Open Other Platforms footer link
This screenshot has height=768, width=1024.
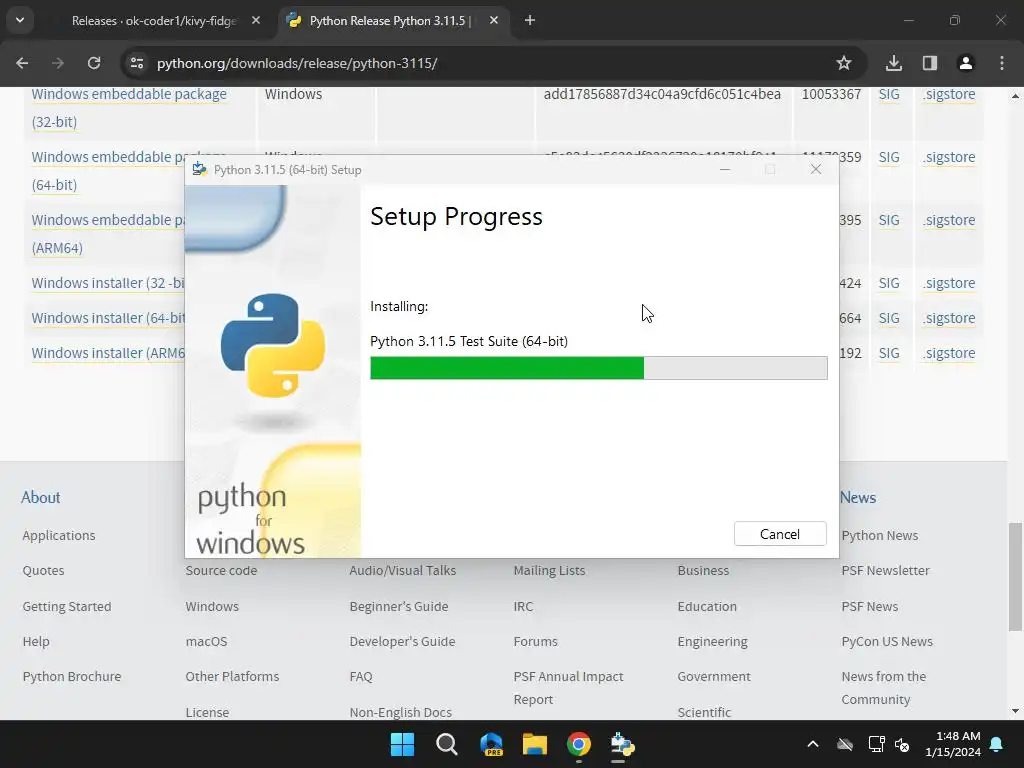click(232, 677)
